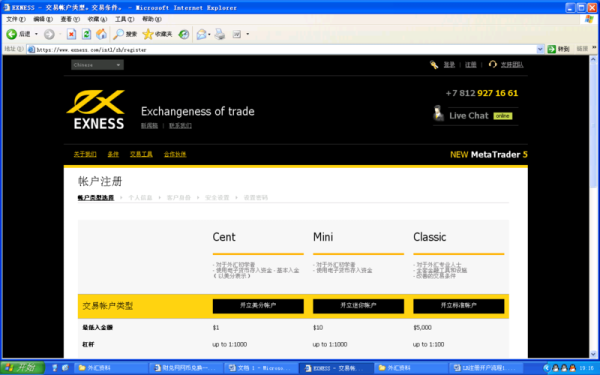Open the History toolbar icon
Viewport: 600px width, 375px height.
[184, 34]
